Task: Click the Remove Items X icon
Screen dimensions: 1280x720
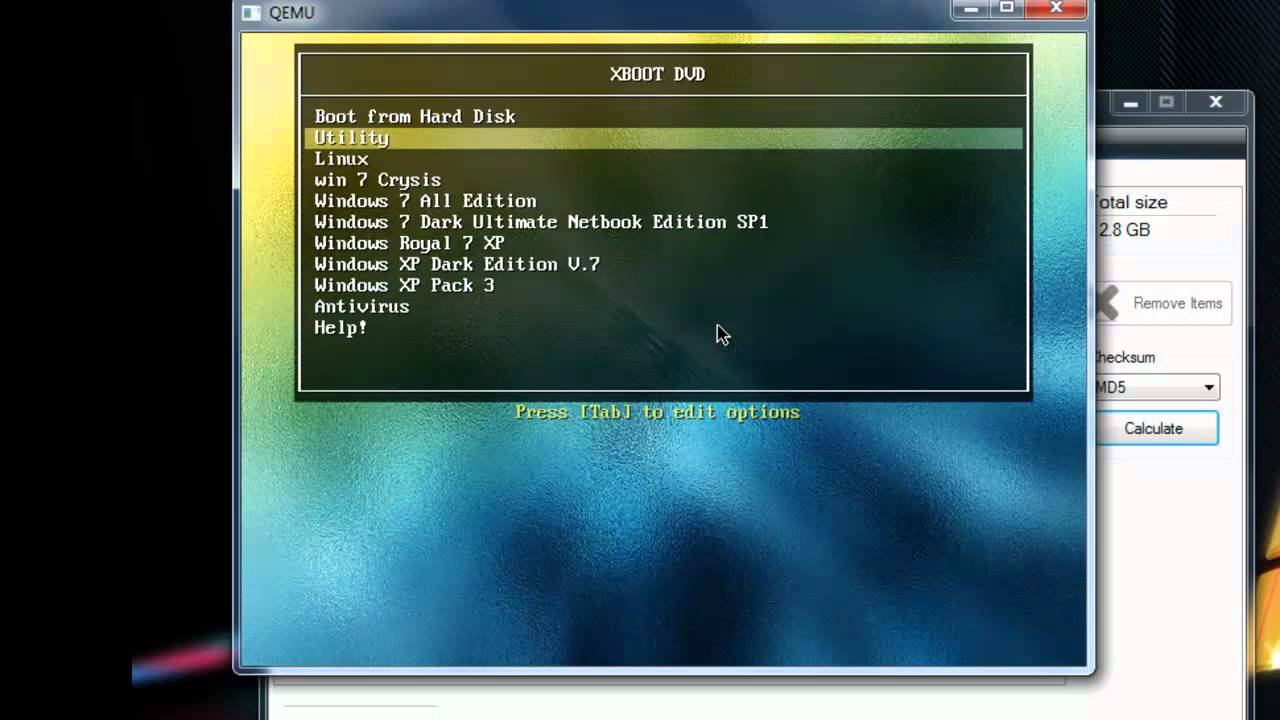Action: click(x=1107, y=303)
